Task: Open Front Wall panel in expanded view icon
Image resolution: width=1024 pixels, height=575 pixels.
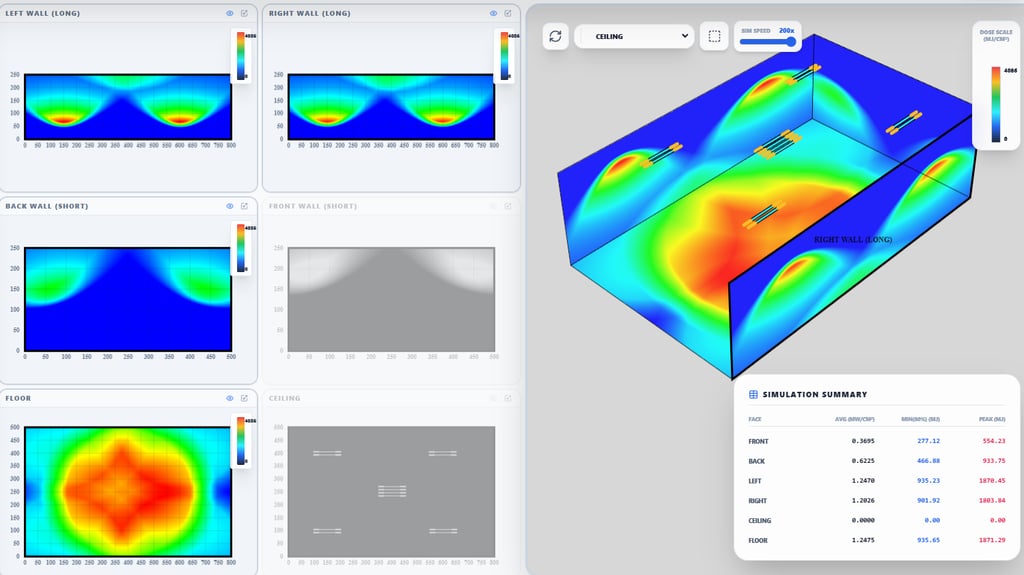Action: pos(507,206)
